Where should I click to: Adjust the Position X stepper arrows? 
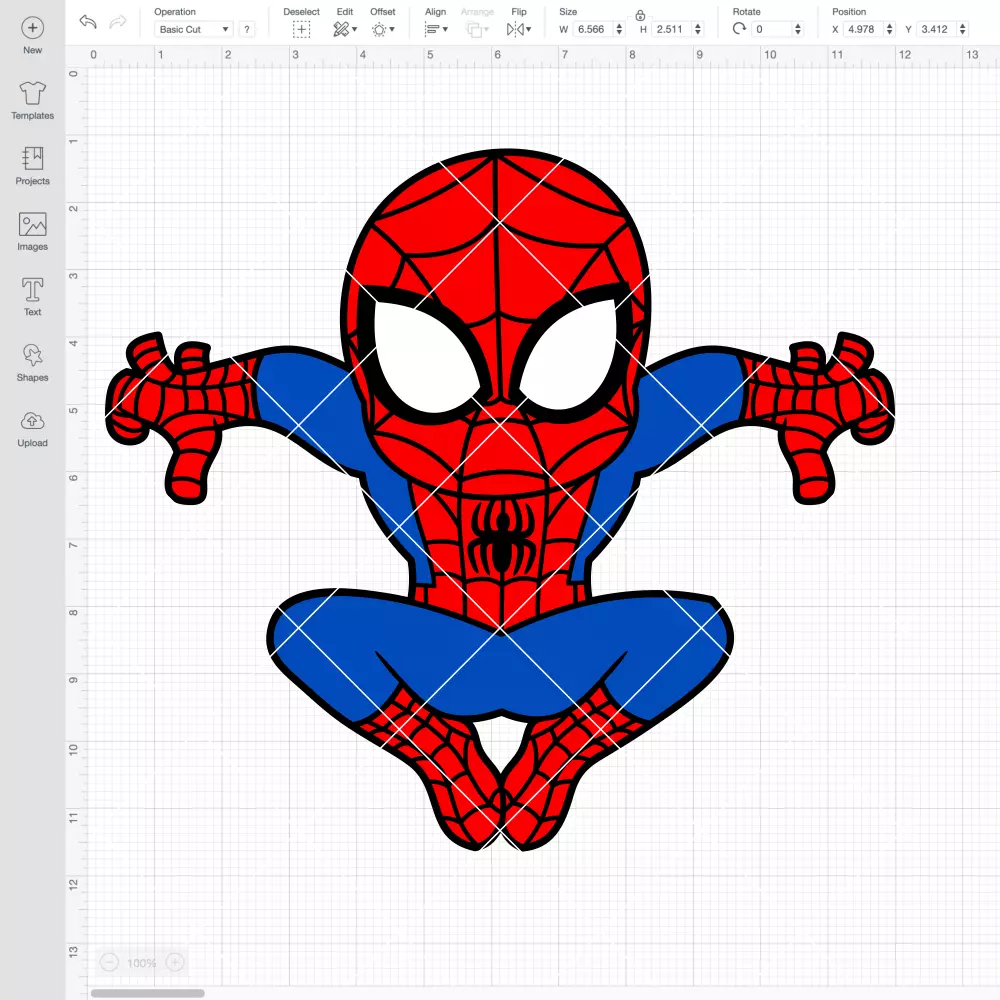(x=890, y=29)
